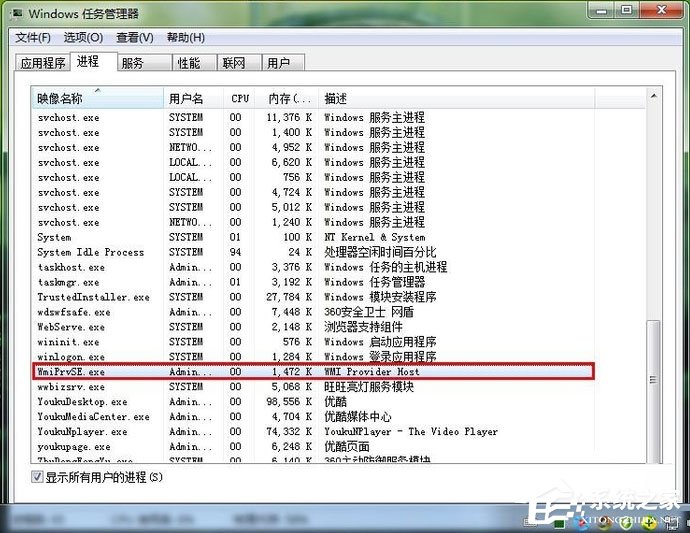This screenshot has height=533, width=690.
Task: Click the 27,784 K memory value
Action: point(289,297)
